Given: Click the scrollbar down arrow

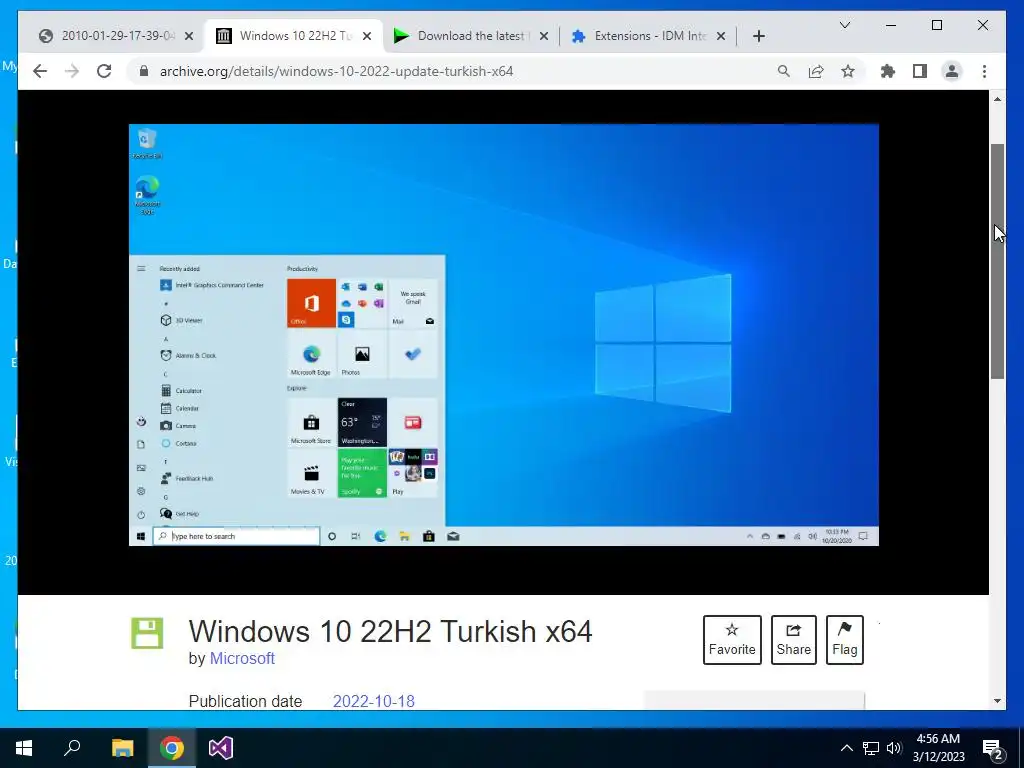Looking at the screenshot, I should (997, 701).
